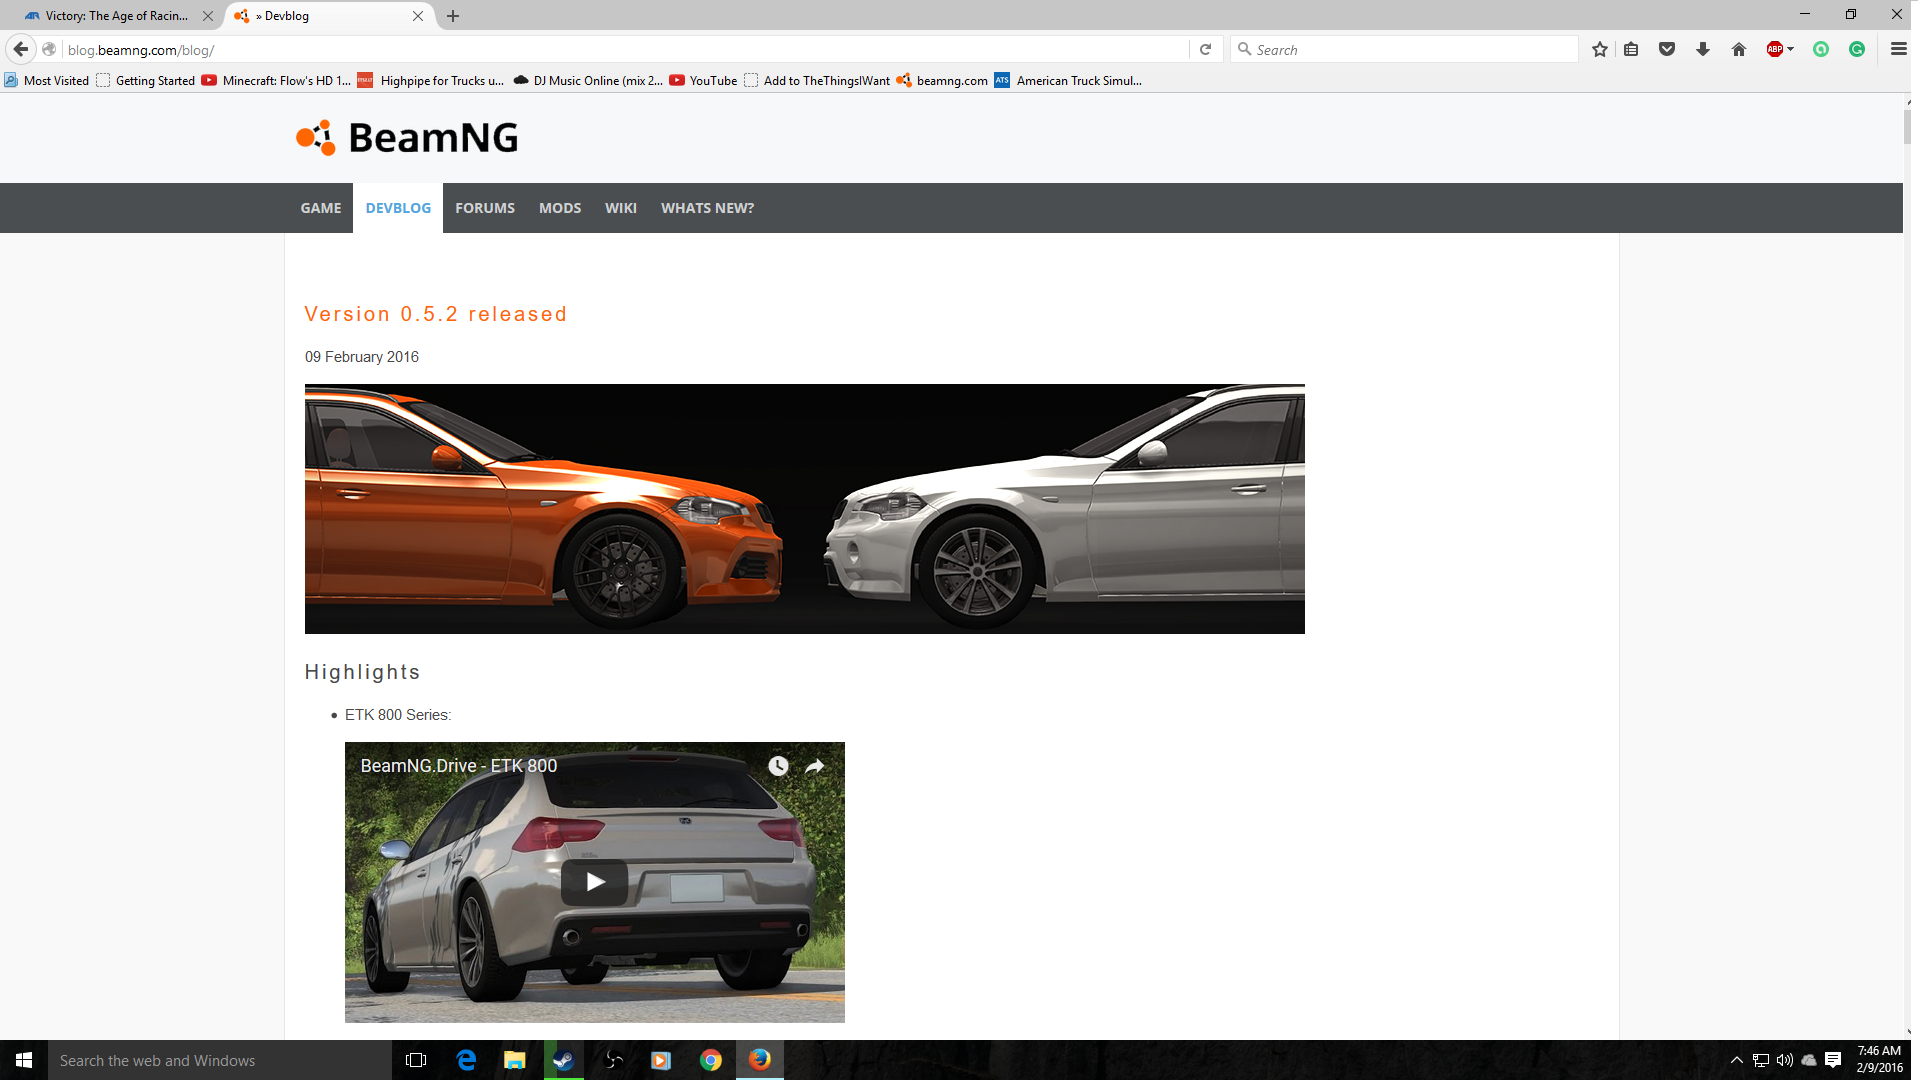Open the beamng.com bookmark
This screenshot has width=1918, height=1080.
942,81
